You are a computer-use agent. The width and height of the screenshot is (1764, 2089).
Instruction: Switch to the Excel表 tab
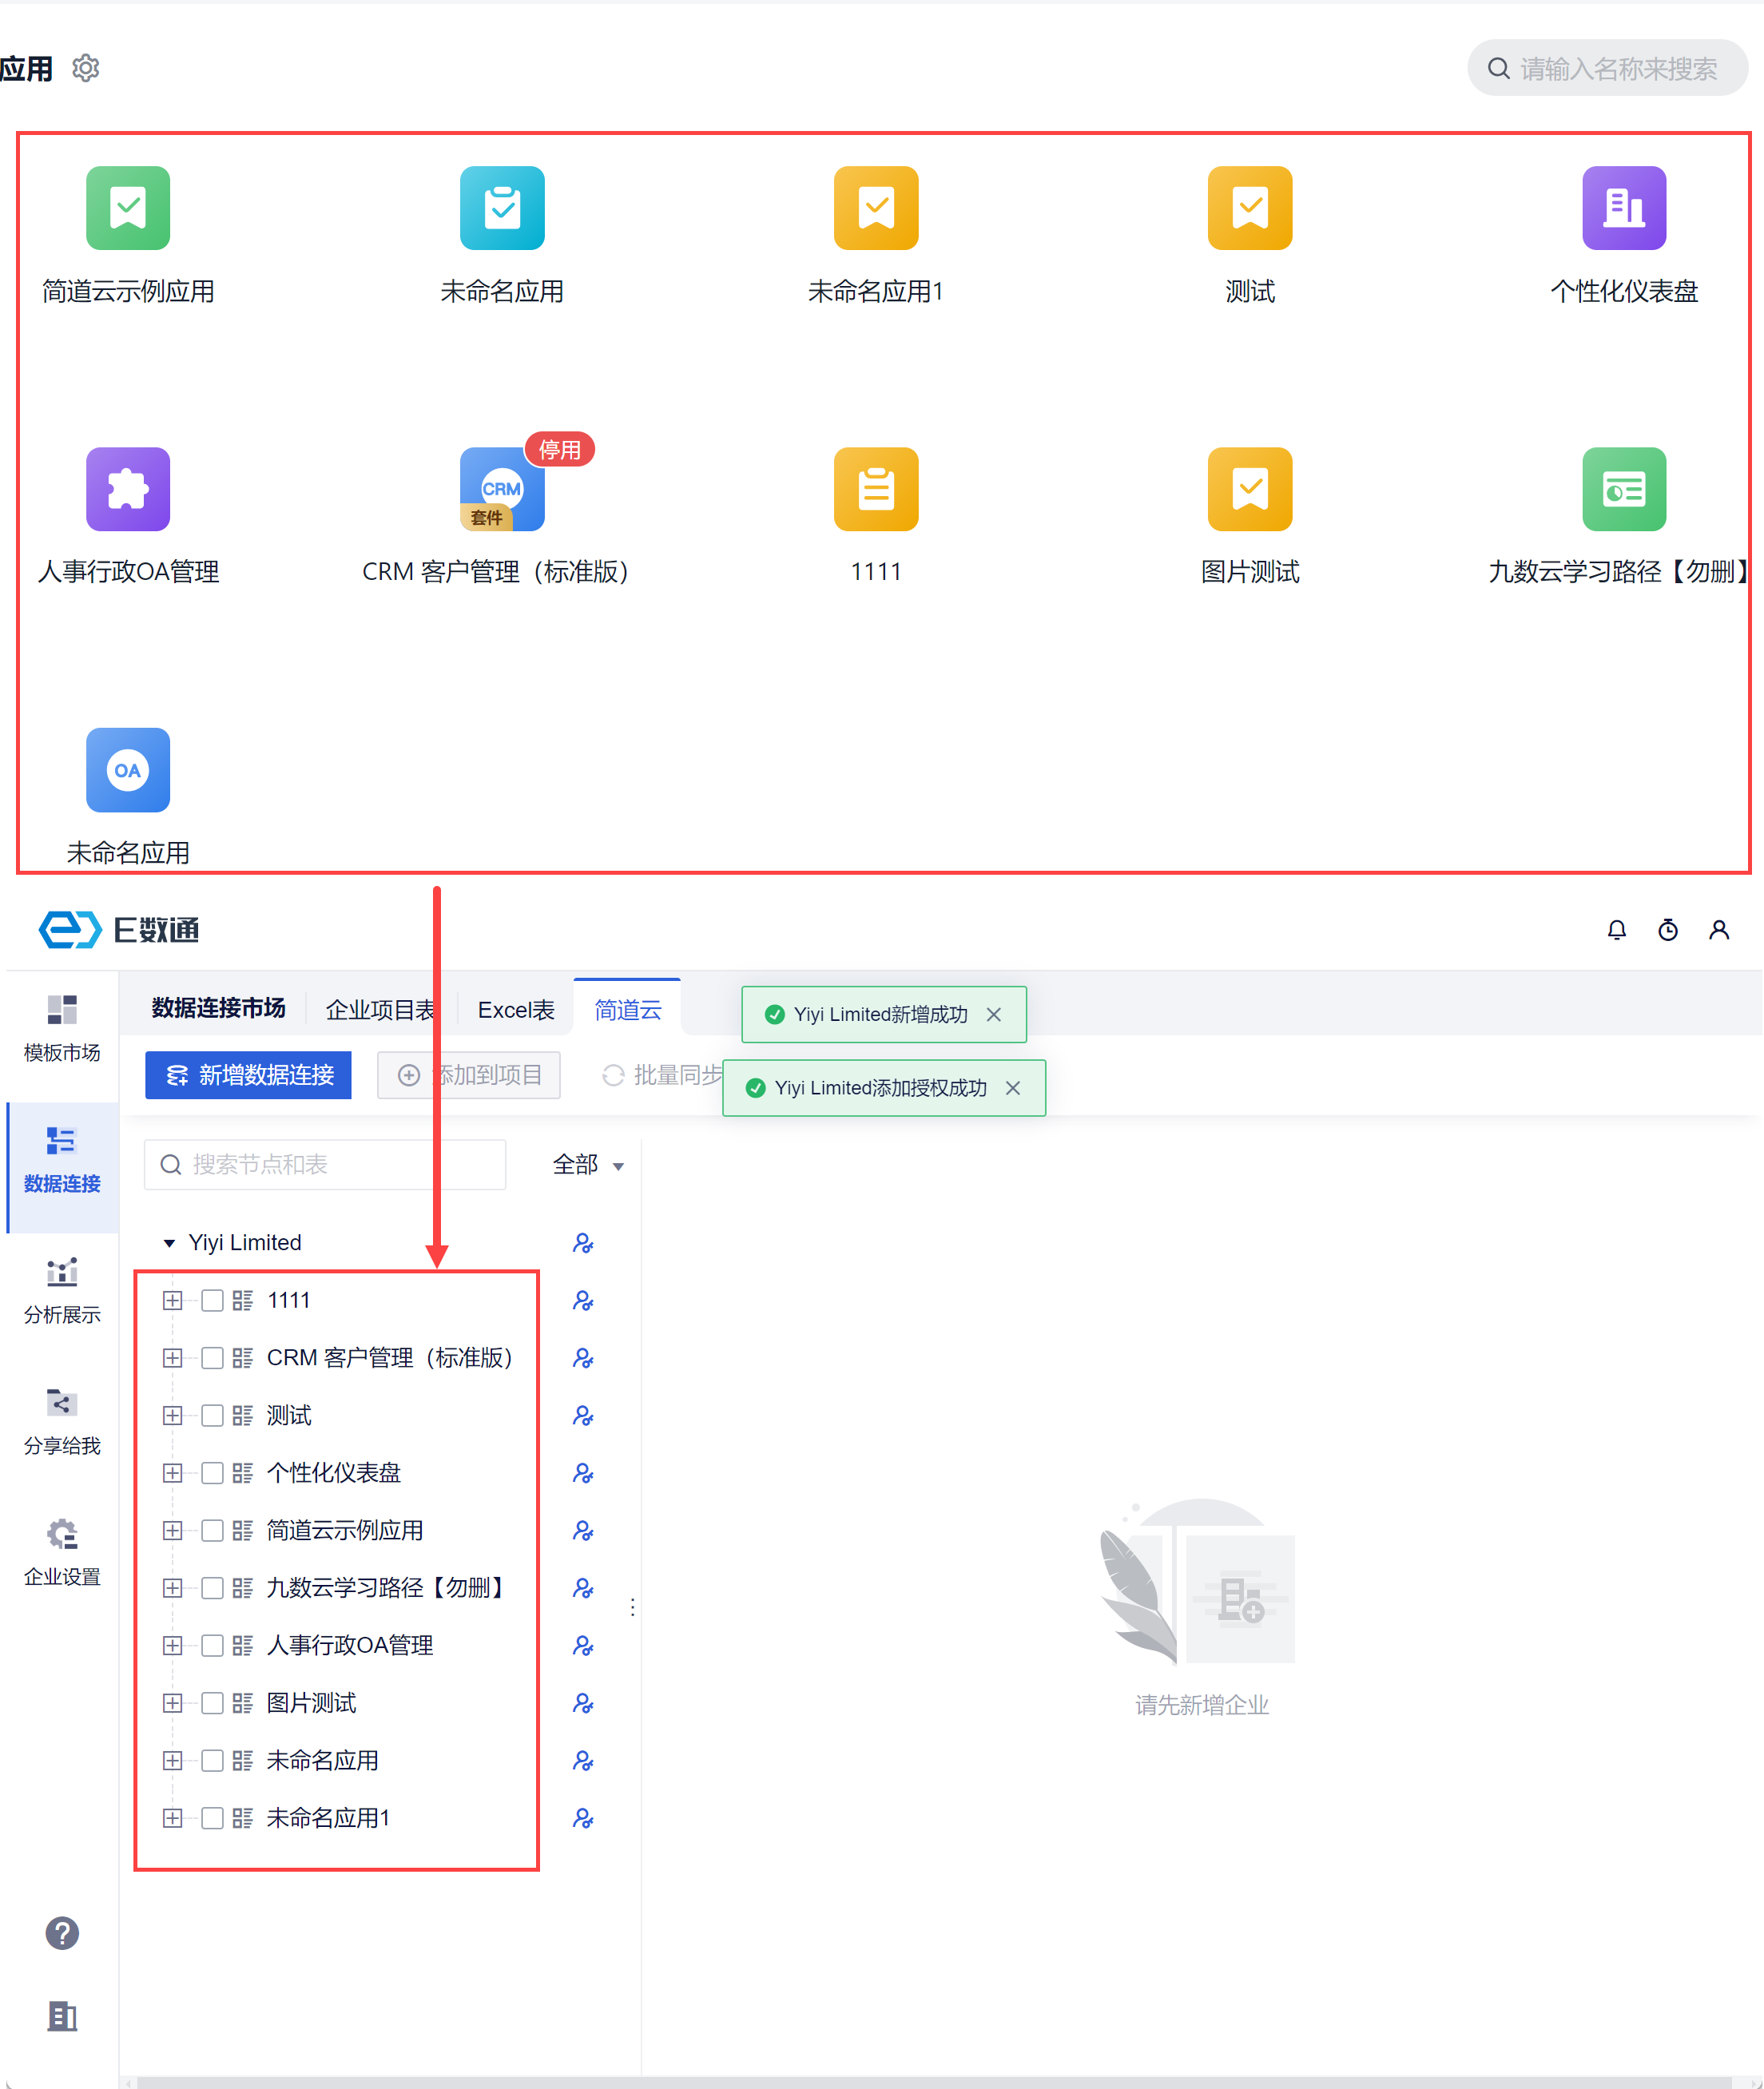[x=516, y=1010]
